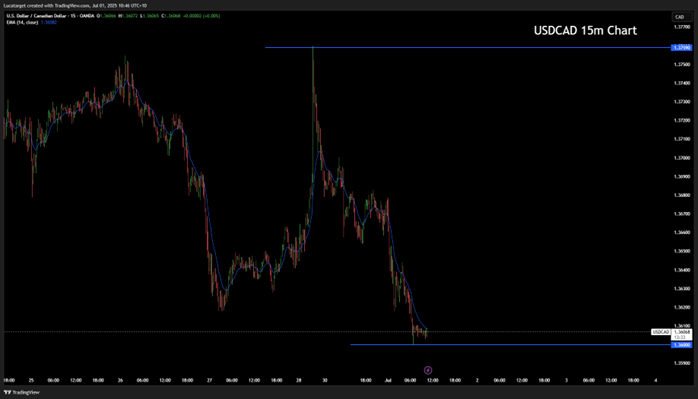Image resolution: width=698 pixels, height=399 pixels.
Task: Click the USDCAD last price tag
Action: (x=661, y=332)
